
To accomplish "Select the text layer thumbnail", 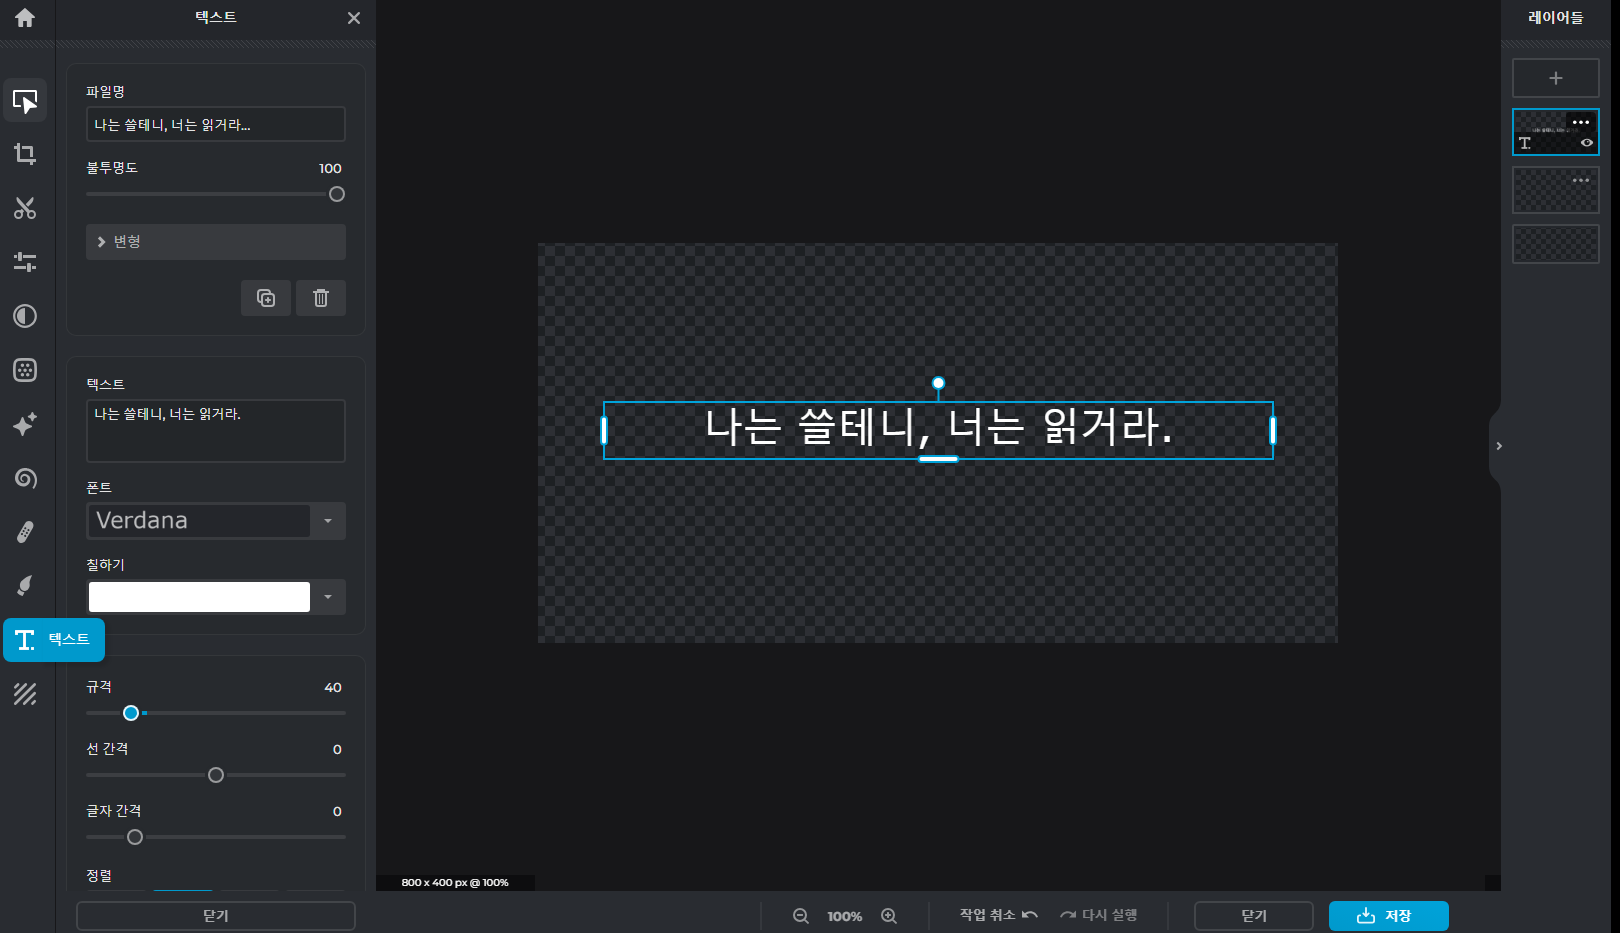I will 1556,132.
